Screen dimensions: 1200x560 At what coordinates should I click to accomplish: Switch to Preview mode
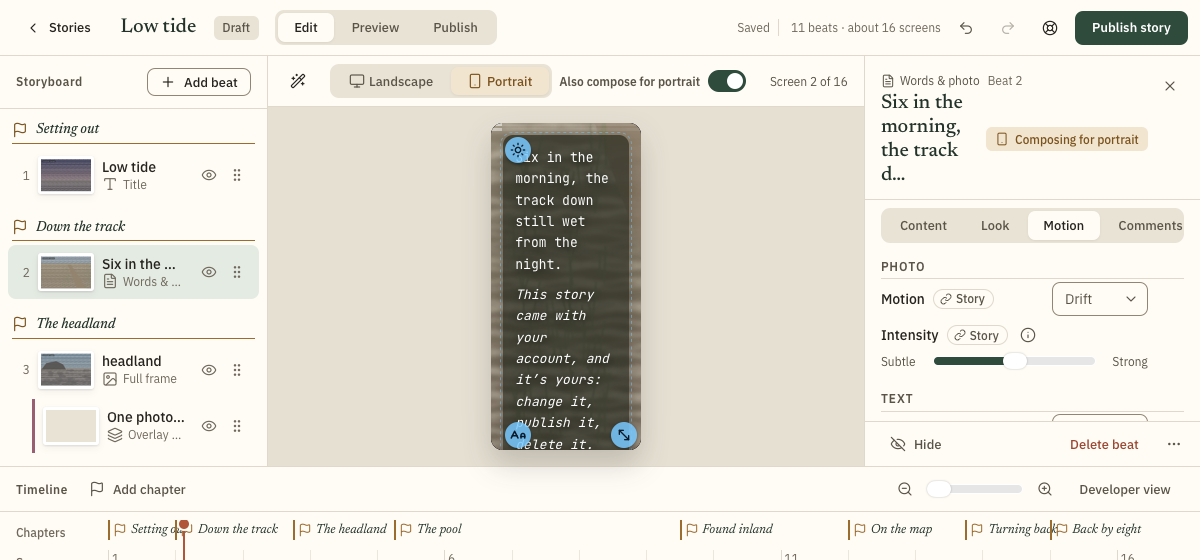point(375,28)
